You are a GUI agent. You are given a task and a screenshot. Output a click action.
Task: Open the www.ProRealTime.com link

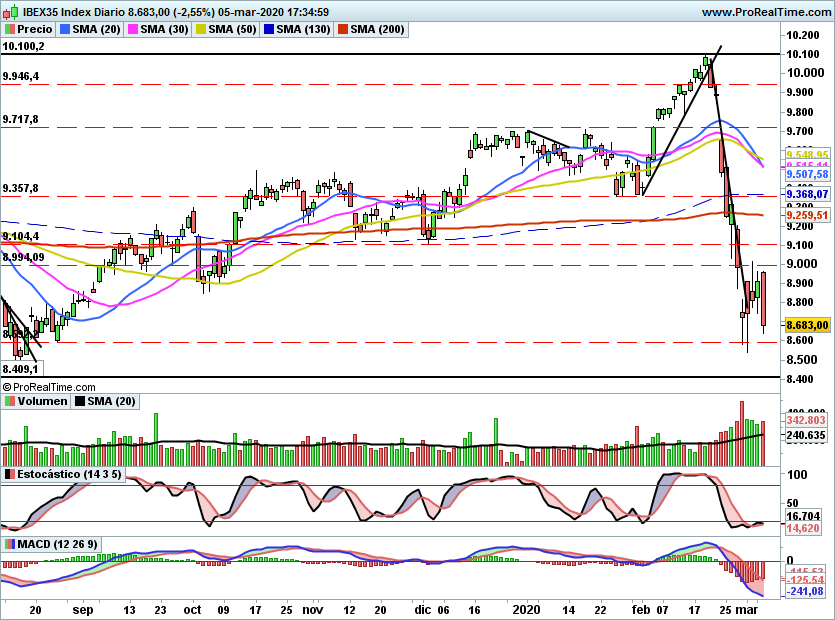coord(767,12)
